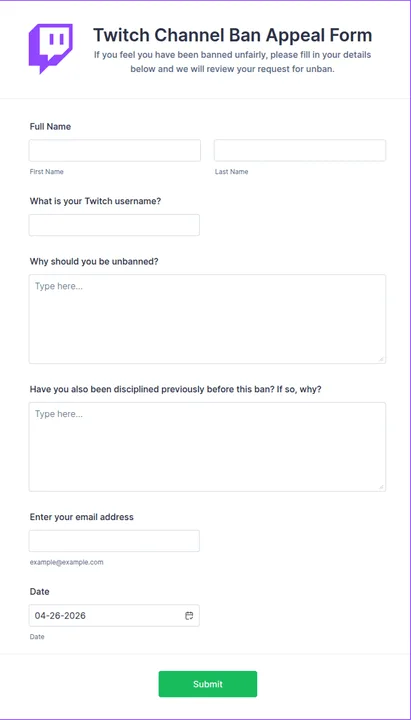Select the previously disciplined explanation text area
The width and height of the screenshot is (411, 720).
207,447
